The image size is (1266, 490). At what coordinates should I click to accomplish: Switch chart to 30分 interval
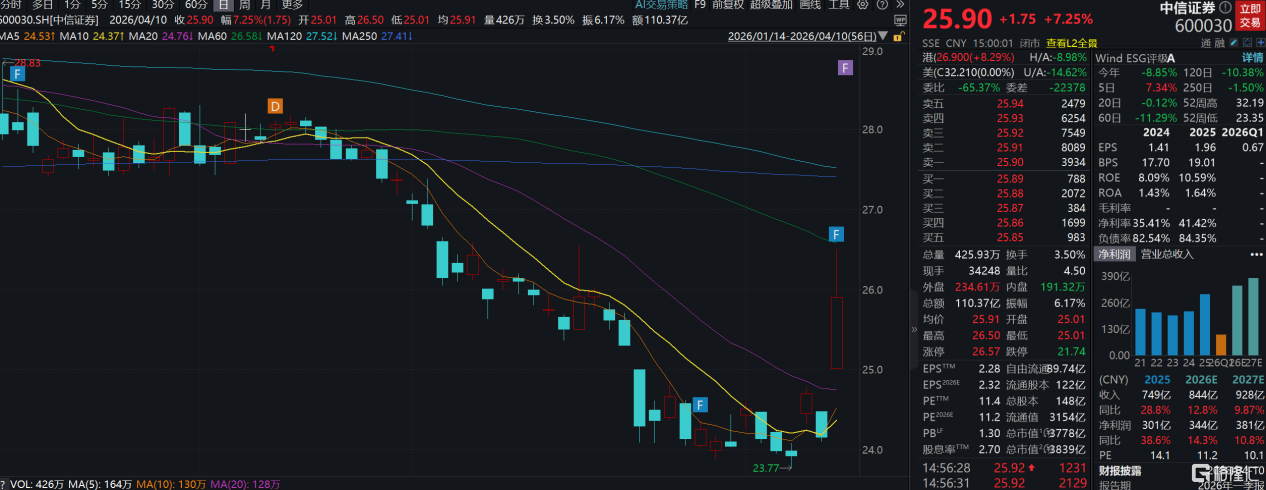(164, 5)
